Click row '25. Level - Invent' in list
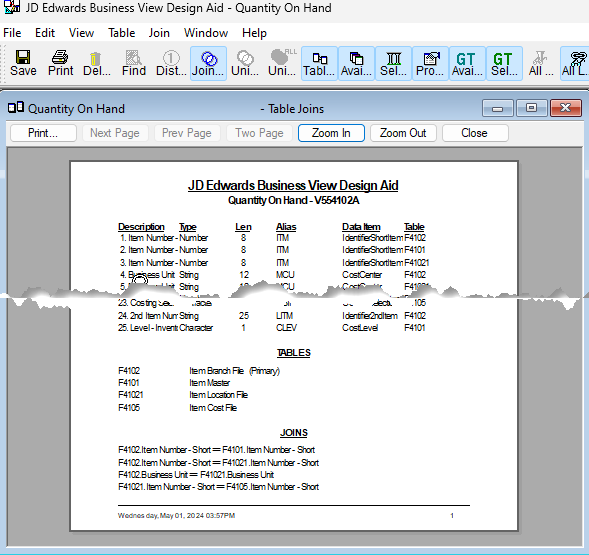The width and height of the screenshot is (589, 555). point(272,328)
